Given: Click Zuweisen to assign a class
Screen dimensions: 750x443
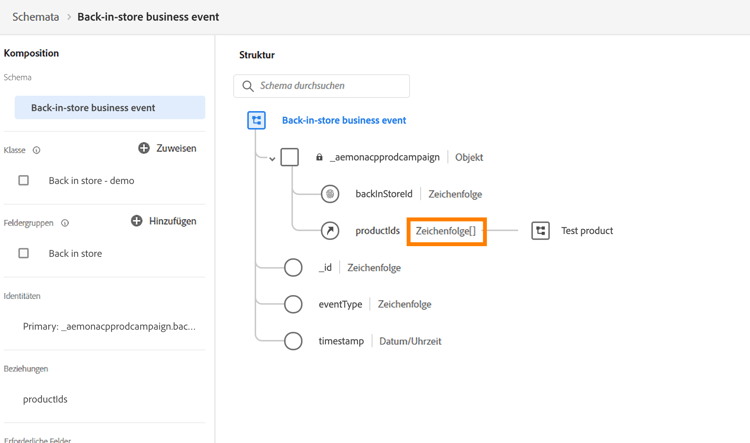Looking at the screenshot, I should [x=167, y=148].
